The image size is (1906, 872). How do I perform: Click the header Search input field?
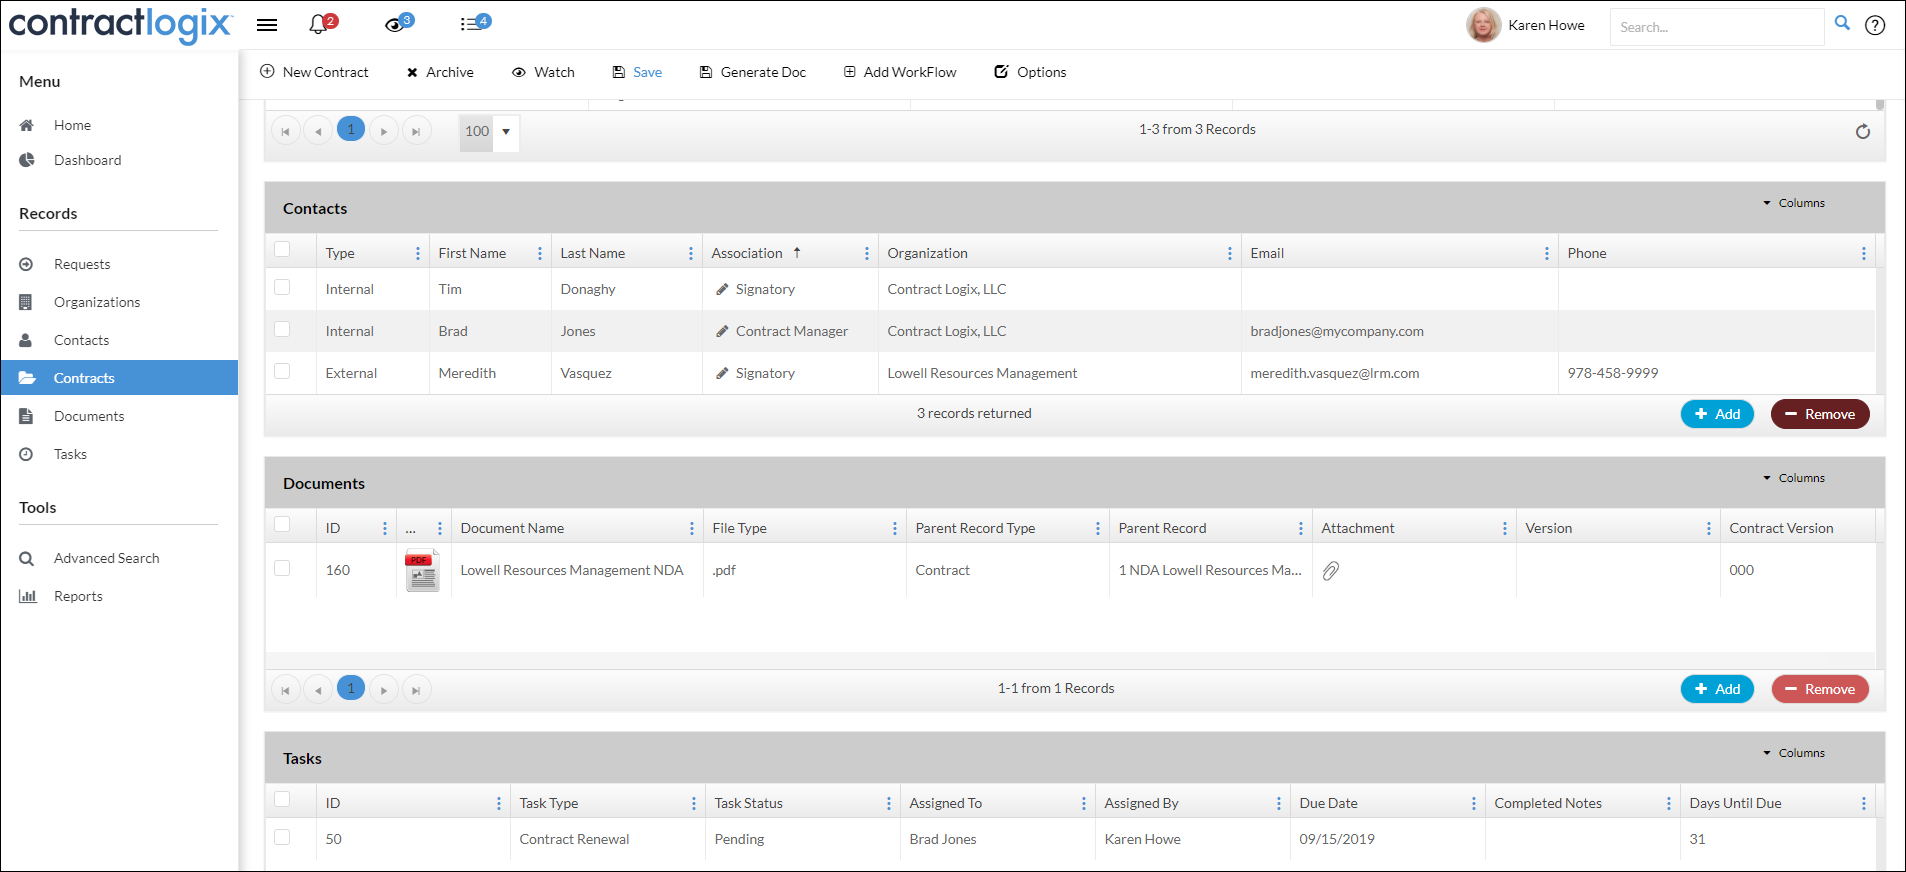tap(1716, 27)
